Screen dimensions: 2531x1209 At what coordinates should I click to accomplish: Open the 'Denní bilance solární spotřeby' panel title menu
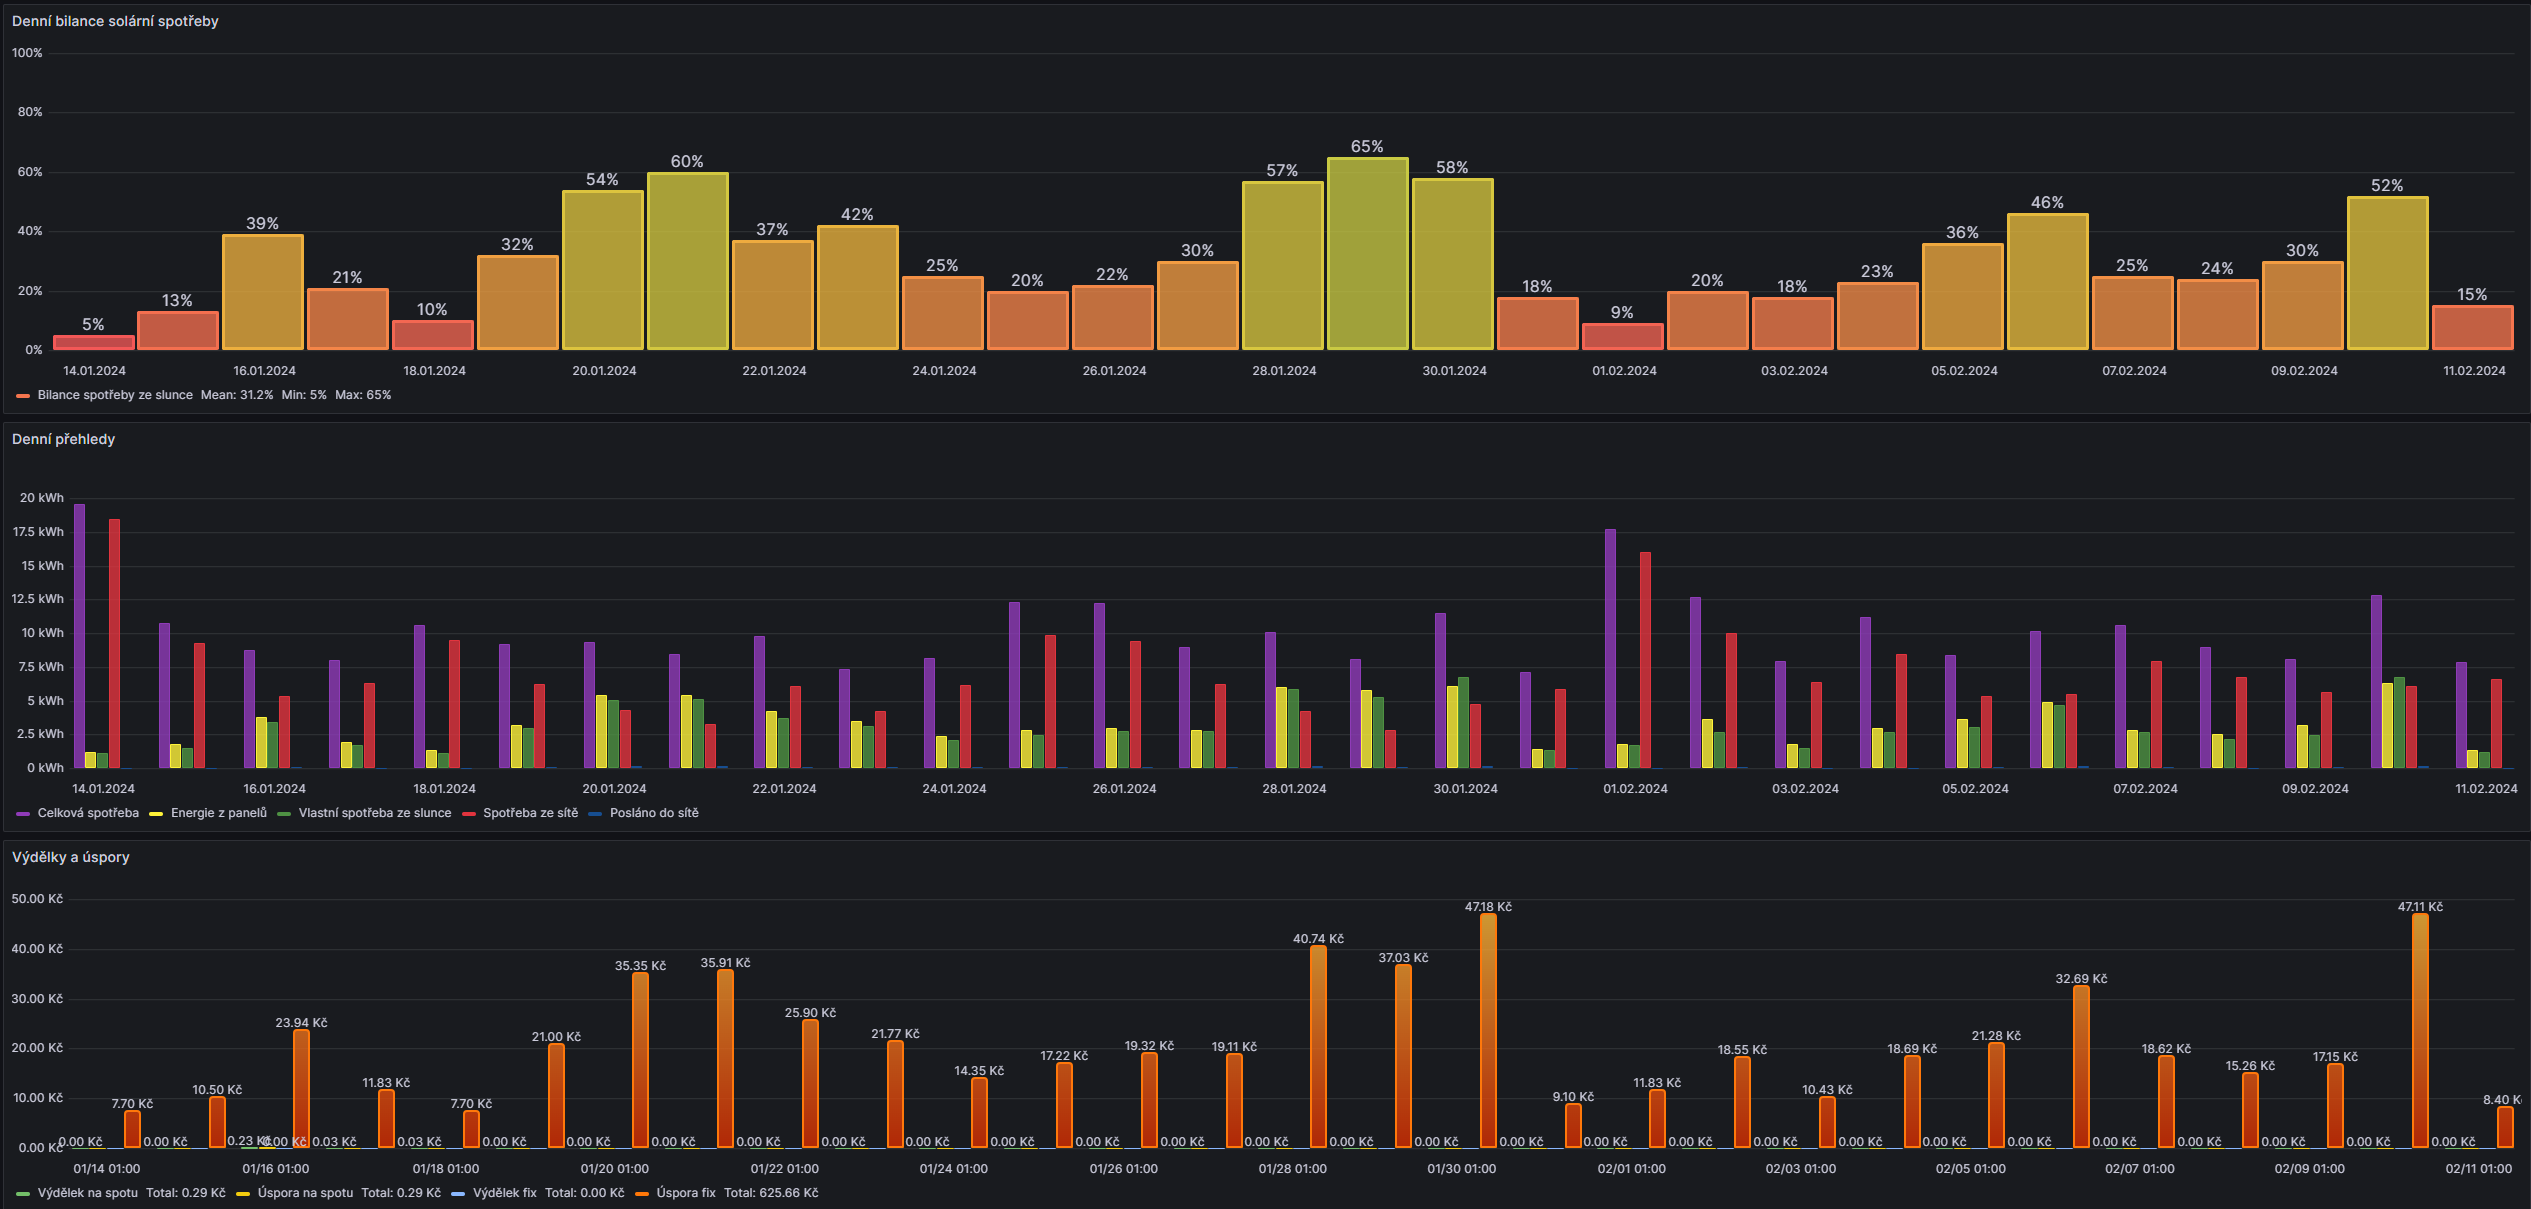(115, 21)
